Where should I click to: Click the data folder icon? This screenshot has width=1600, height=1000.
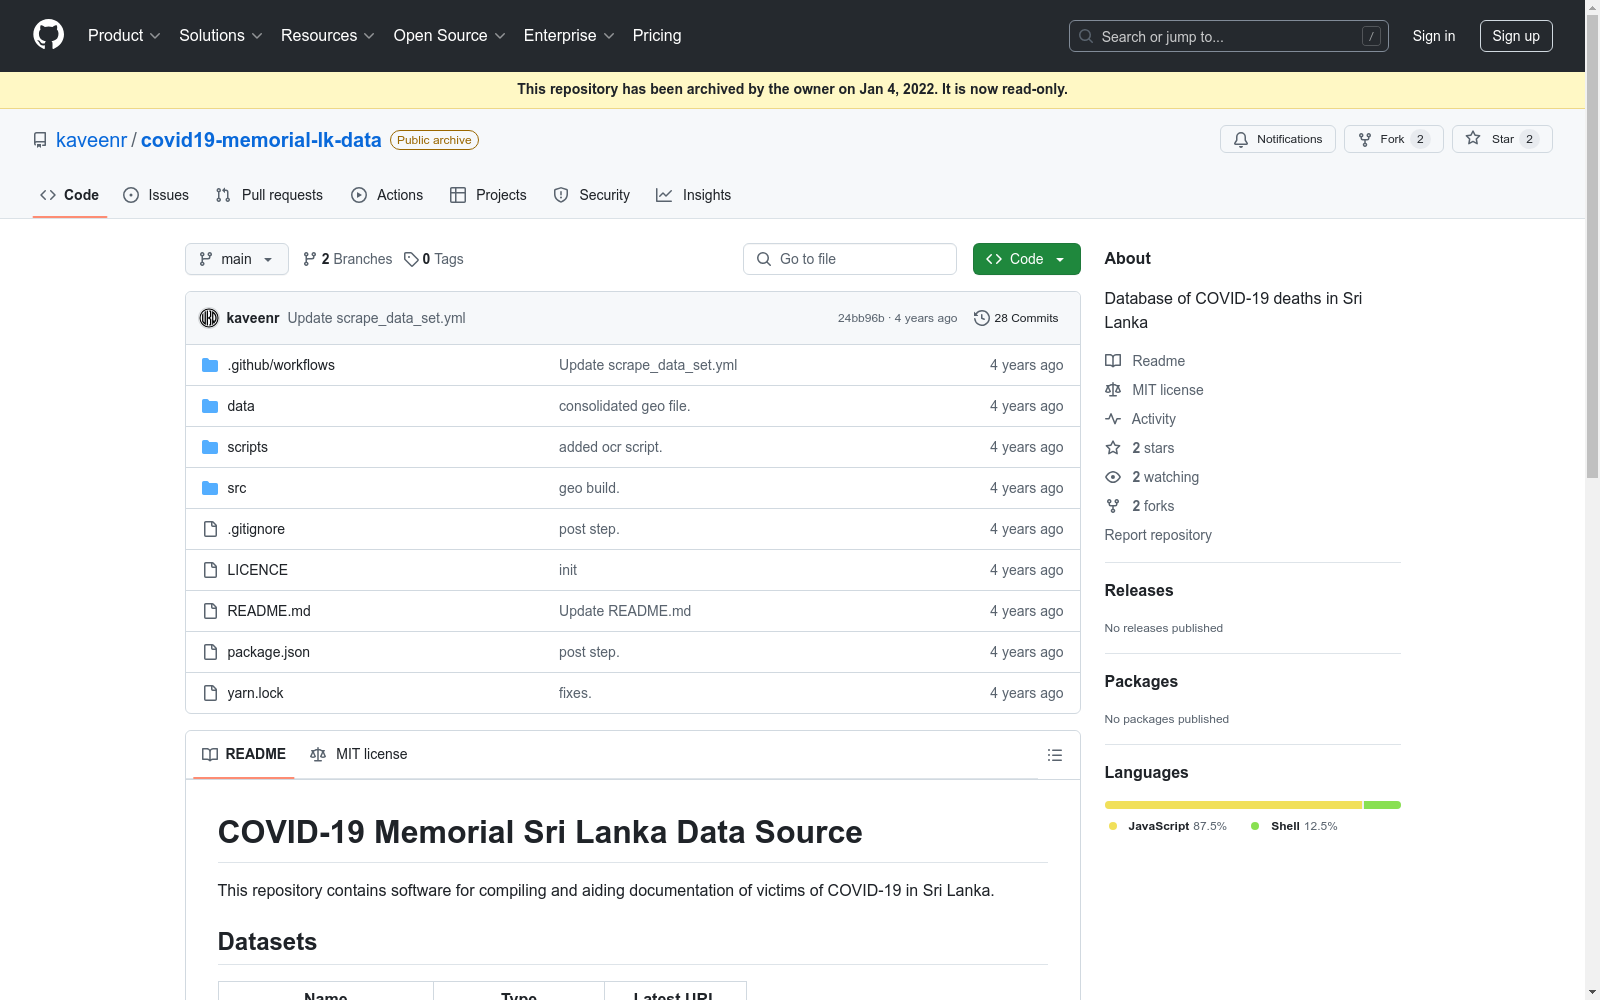pyautogui.click(x=210, y=406)
